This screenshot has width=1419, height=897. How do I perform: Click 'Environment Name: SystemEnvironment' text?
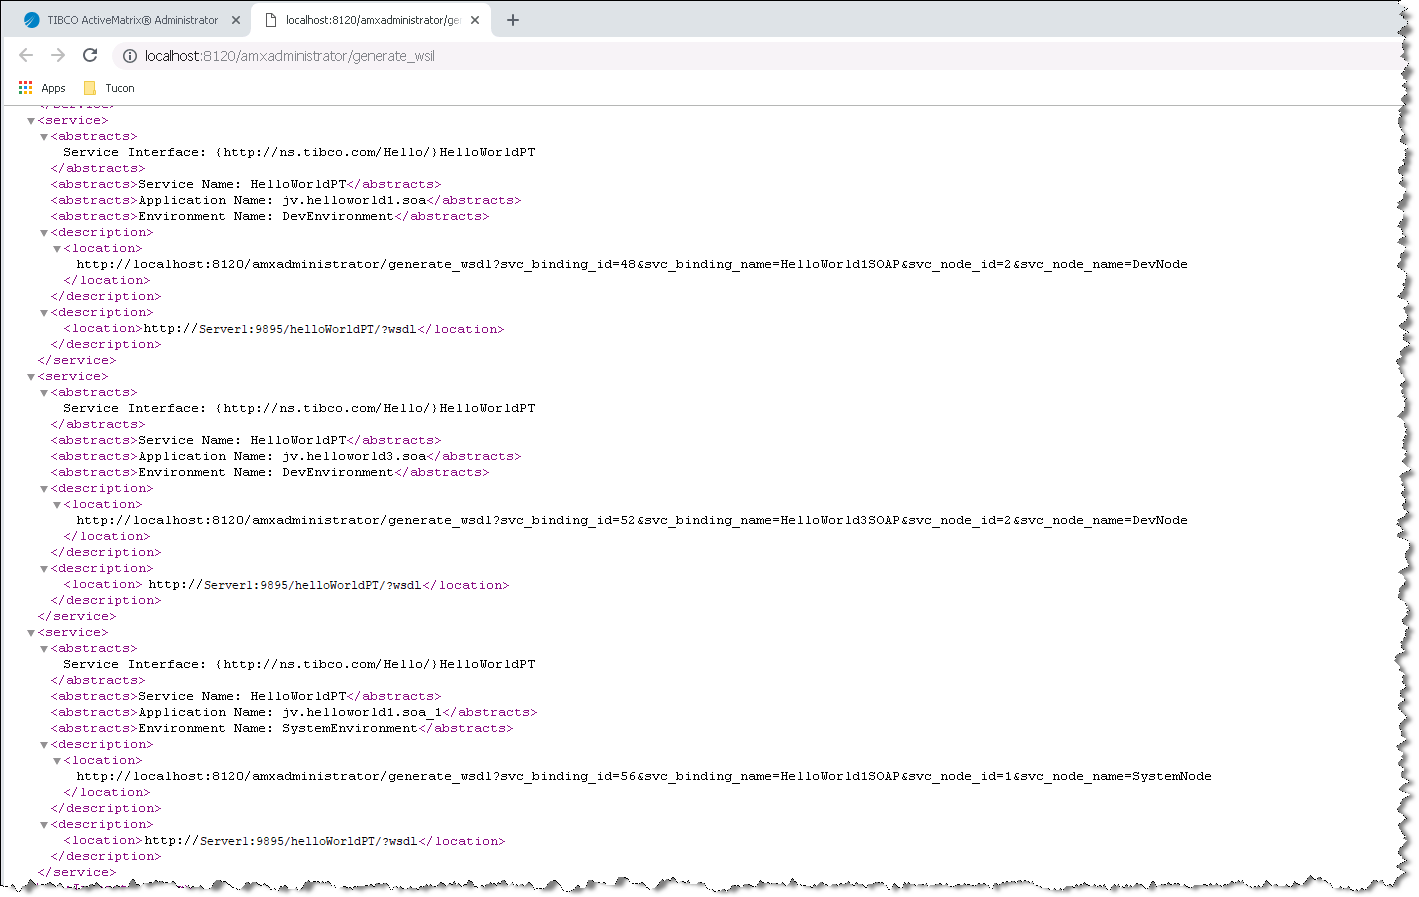278,728
